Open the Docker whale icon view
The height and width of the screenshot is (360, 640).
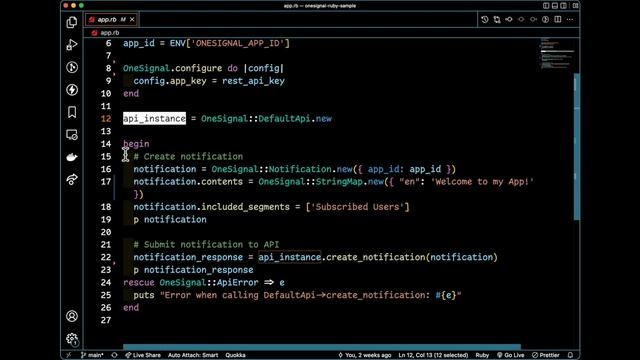coord(72,157)
